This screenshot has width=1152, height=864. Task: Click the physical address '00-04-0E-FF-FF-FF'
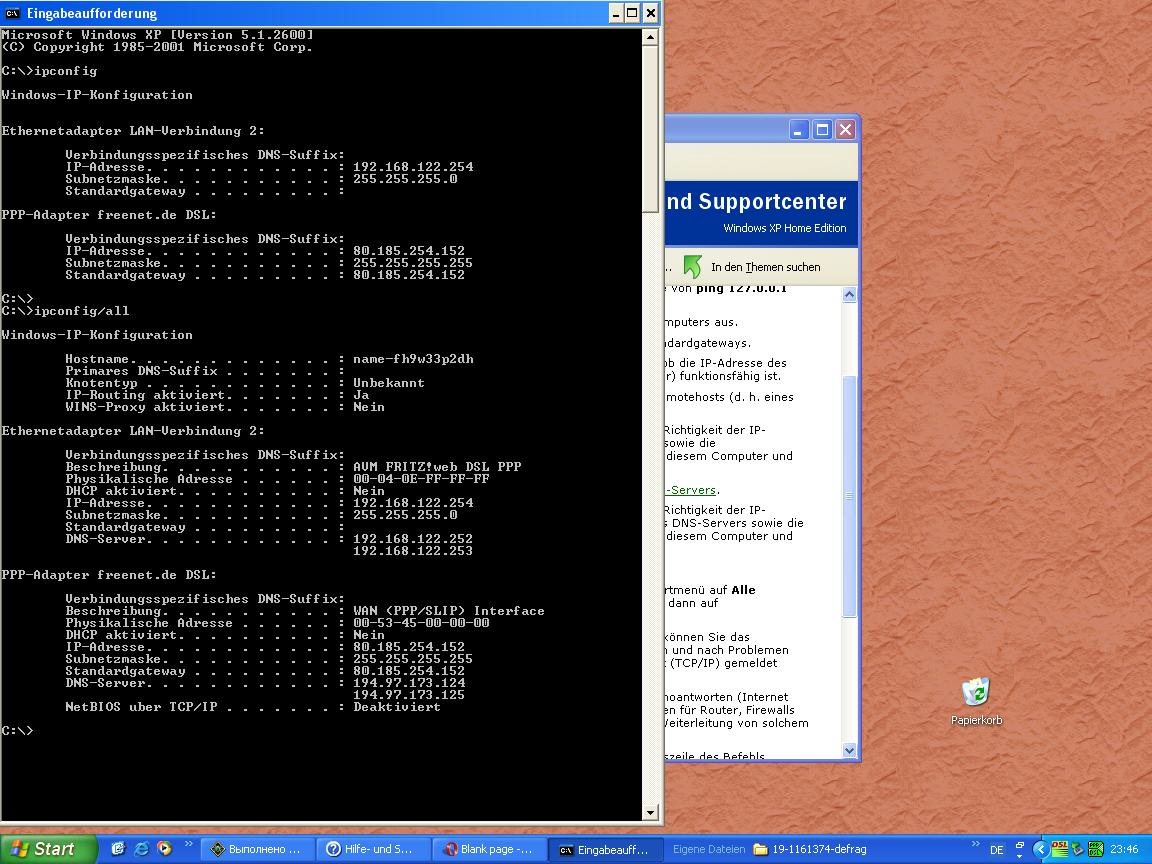pyautogui.click(x=421, y=479)
